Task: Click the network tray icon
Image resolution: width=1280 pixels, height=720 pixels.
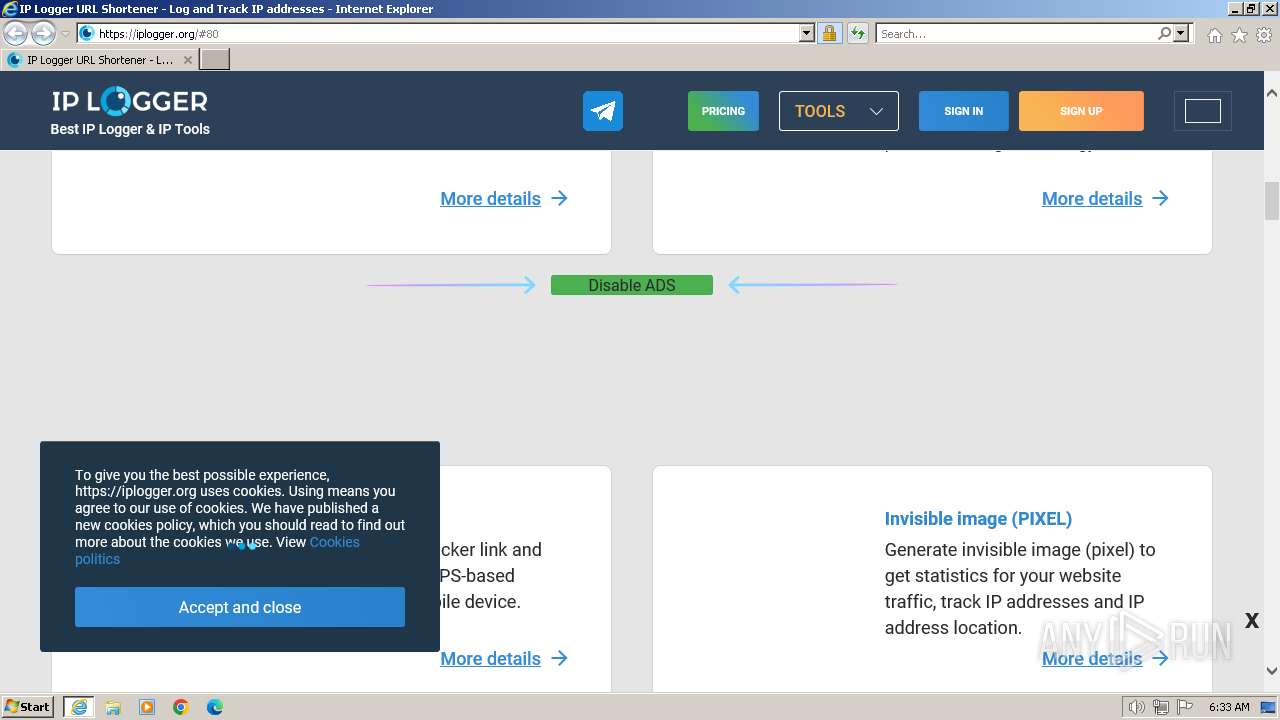Action: [1160, 707]
